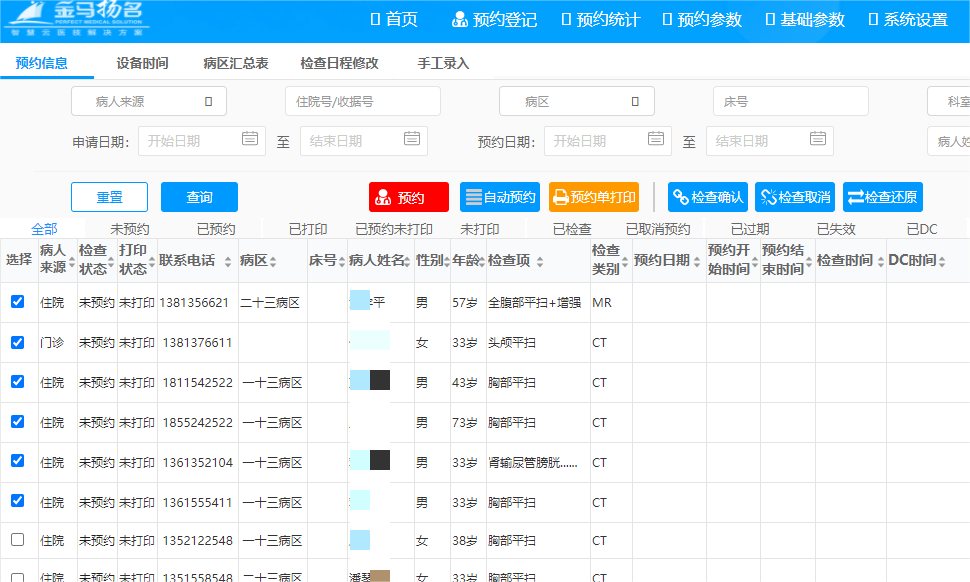Uncheck the row with phone 1361352104
The height and width of the screenshot is (582, 970).
click(17, 461)
